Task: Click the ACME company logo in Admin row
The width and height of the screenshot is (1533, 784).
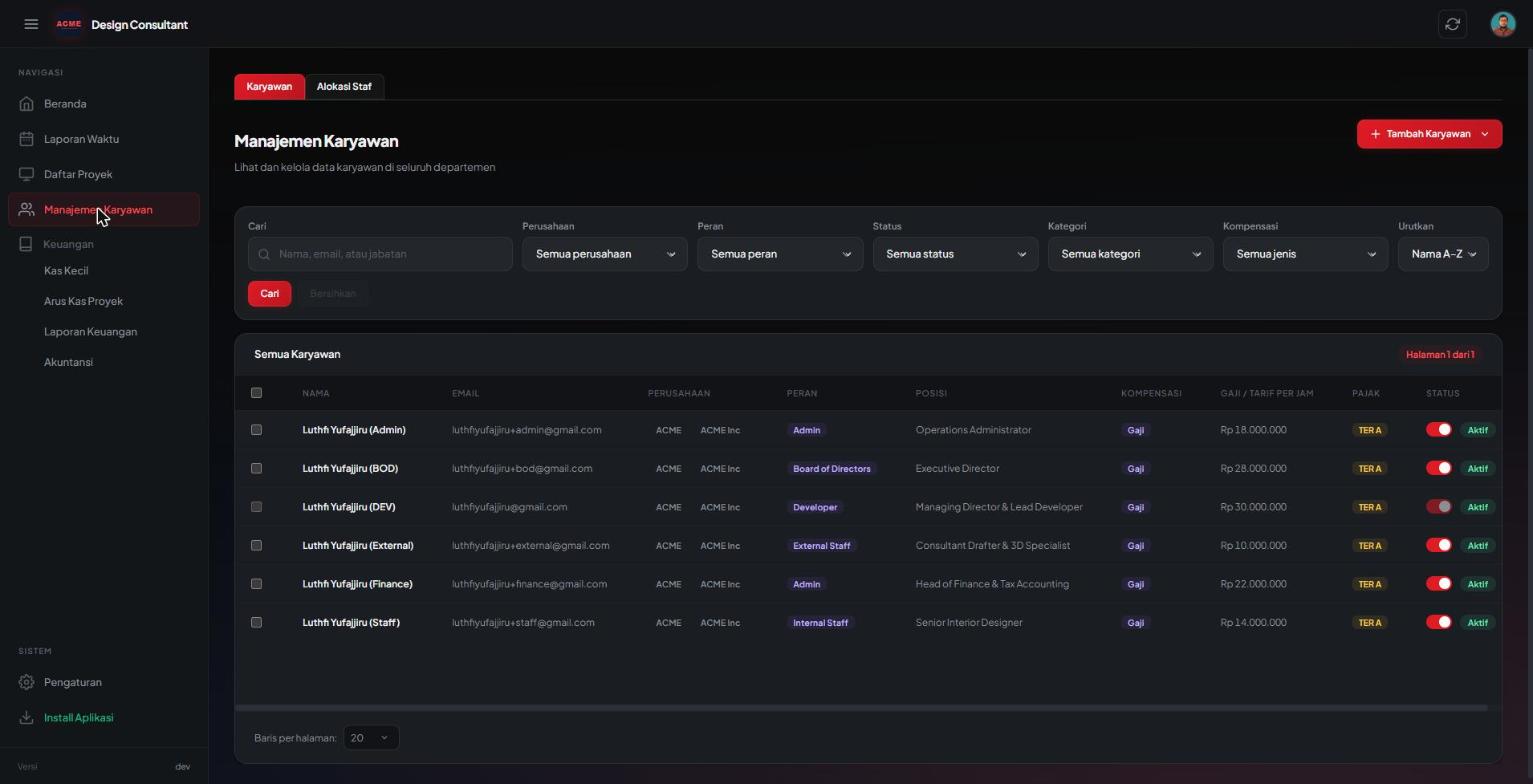Action: [x=669, y=430]
